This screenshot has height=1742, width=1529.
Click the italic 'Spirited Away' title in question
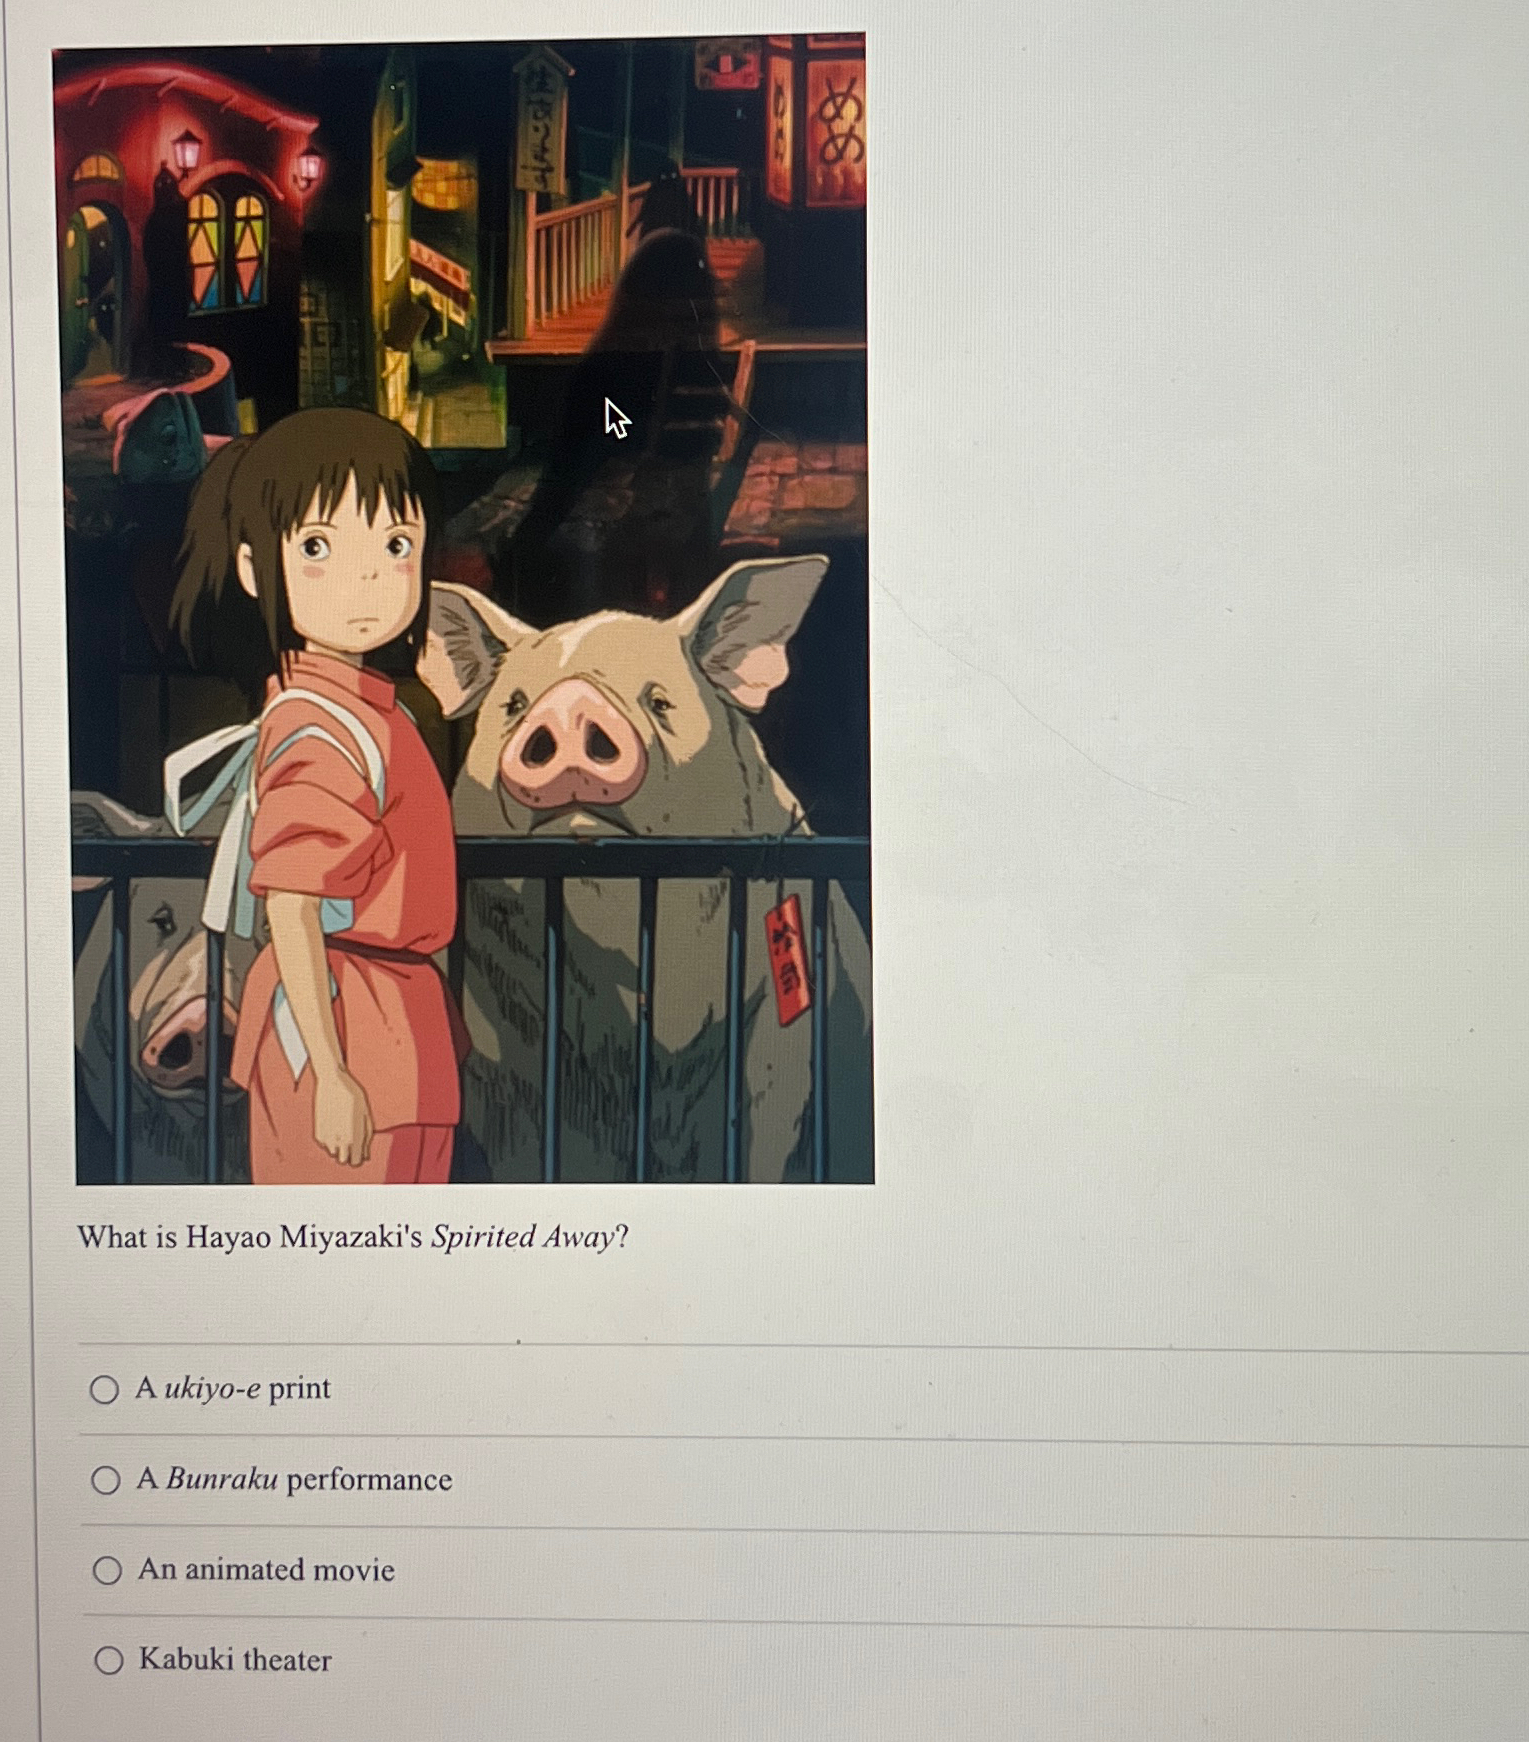coord(523,1237)
